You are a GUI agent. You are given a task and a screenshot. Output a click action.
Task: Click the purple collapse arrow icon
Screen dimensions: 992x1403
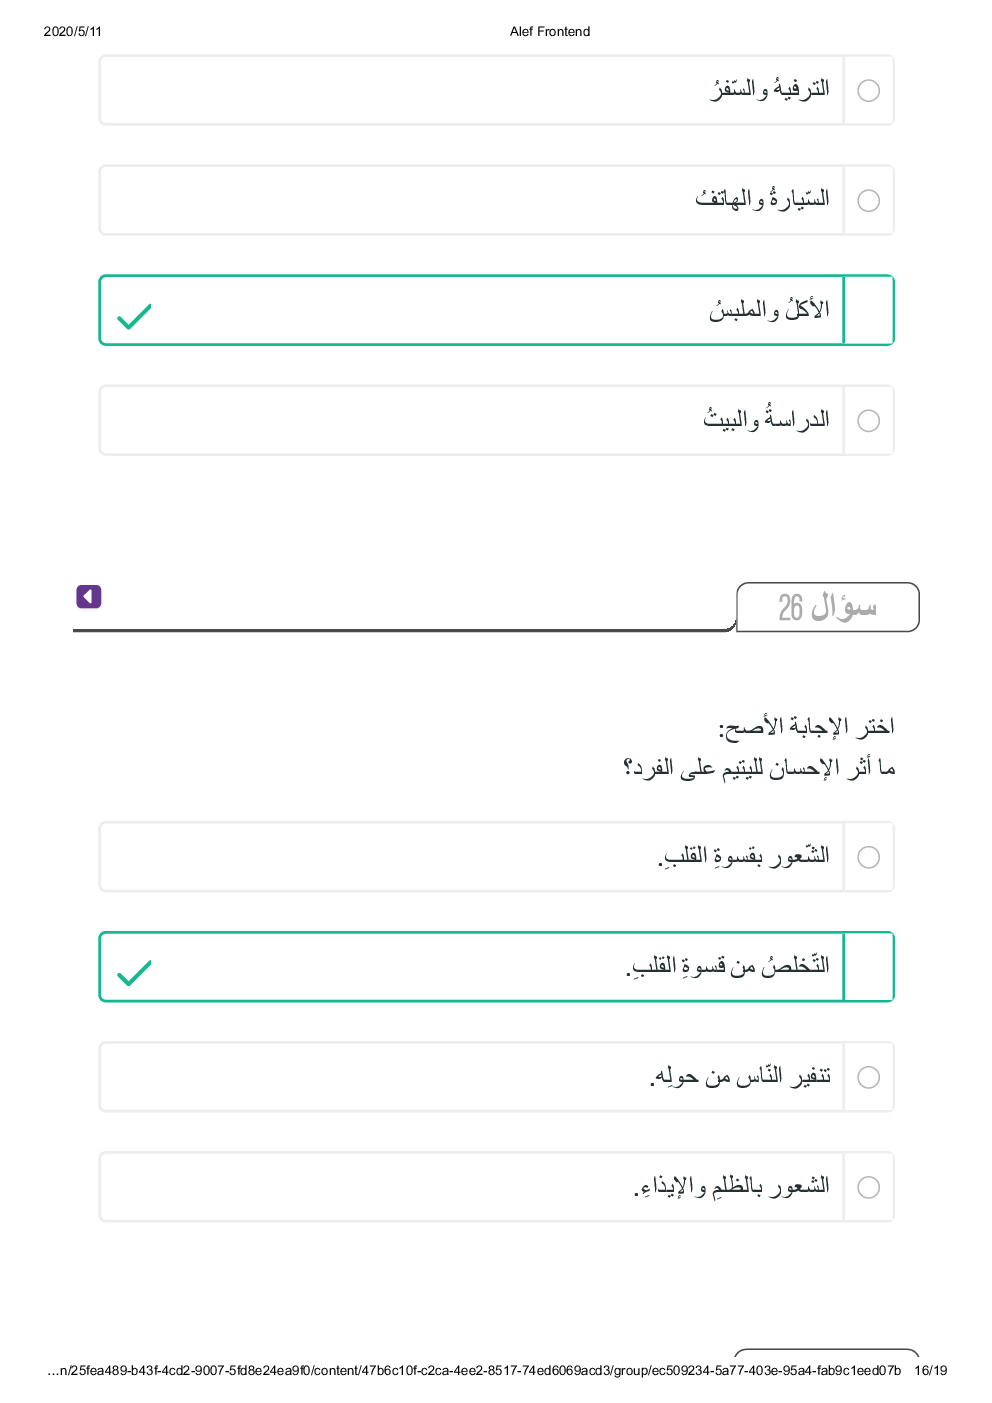[89, 597]
